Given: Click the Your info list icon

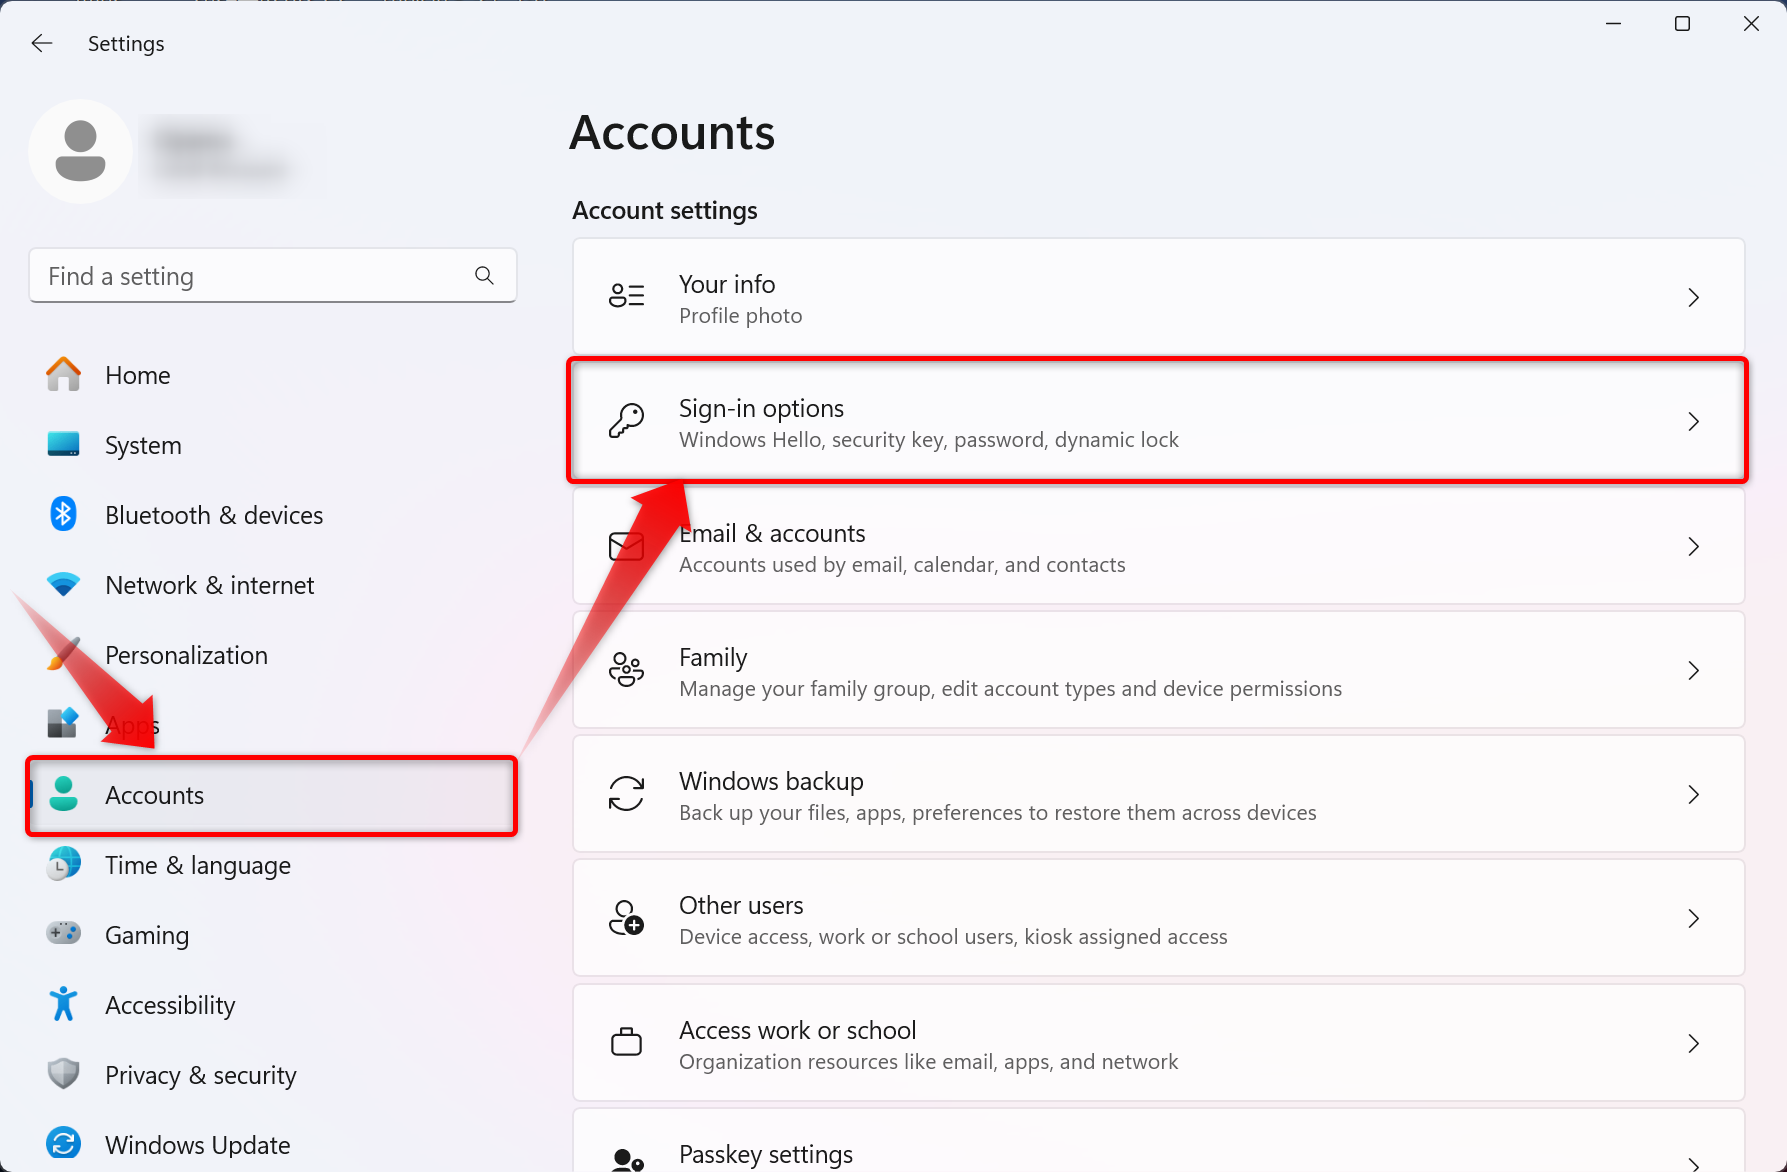Looking at the screenshot, I should click(x=627, y=296).
